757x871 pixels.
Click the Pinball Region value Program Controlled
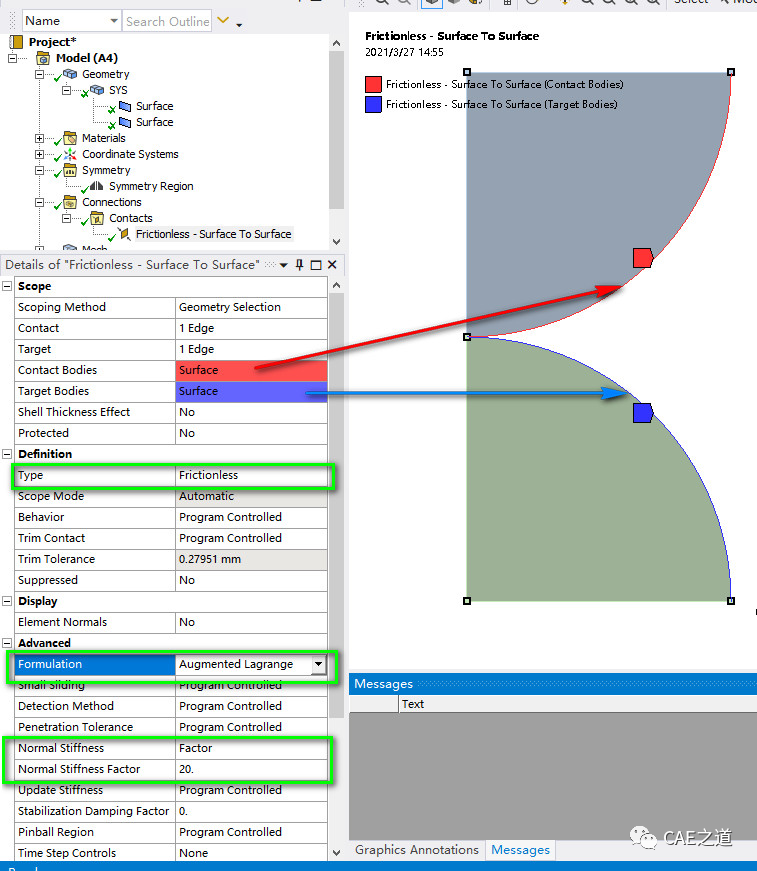point(251,832)
